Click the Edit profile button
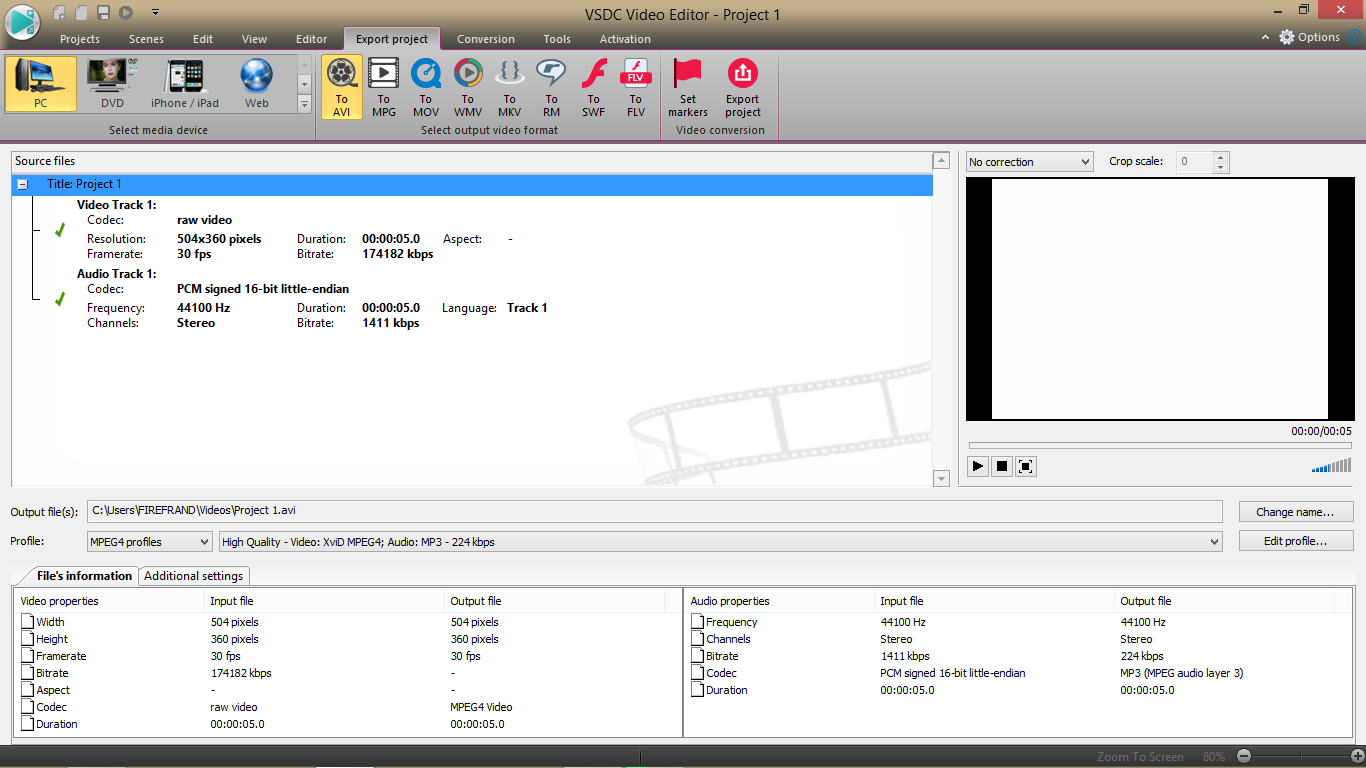Viewport: 1366px width, 768px height. click(1295, 540)
